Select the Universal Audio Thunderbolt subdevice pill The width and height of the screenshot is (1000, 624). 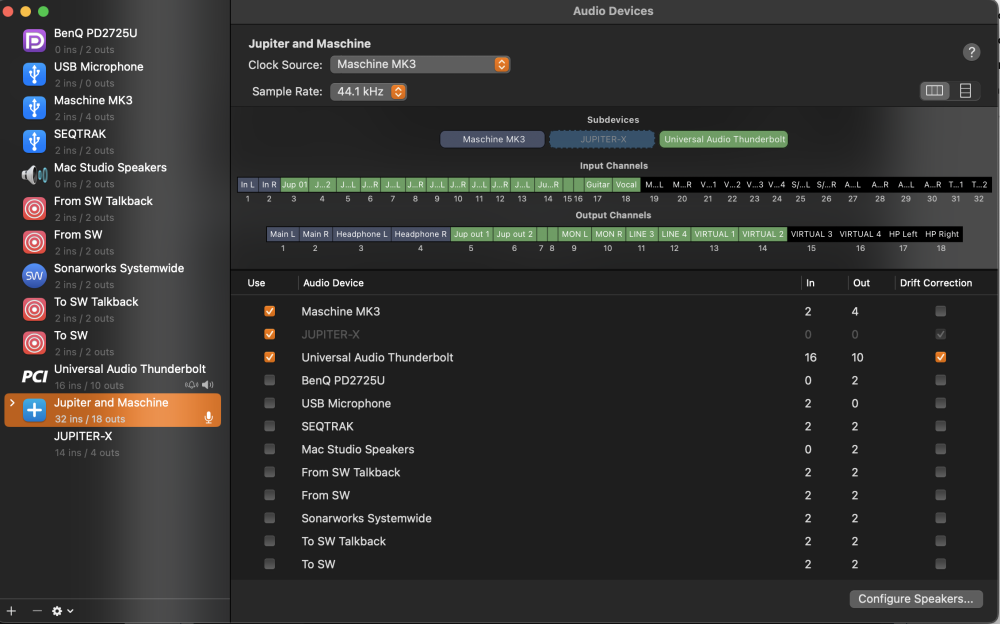pyautogui.click(x=724, y=139)
